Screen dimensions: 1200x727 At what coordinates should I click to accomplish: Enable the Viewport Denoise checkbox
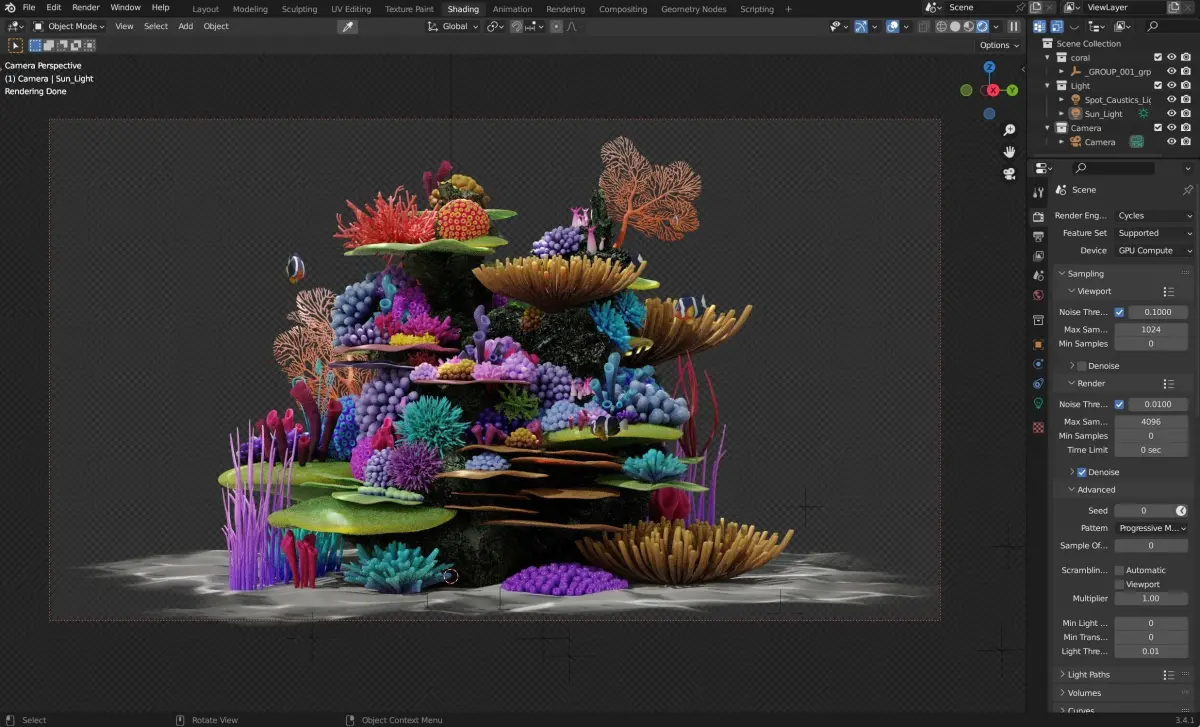1082,366
